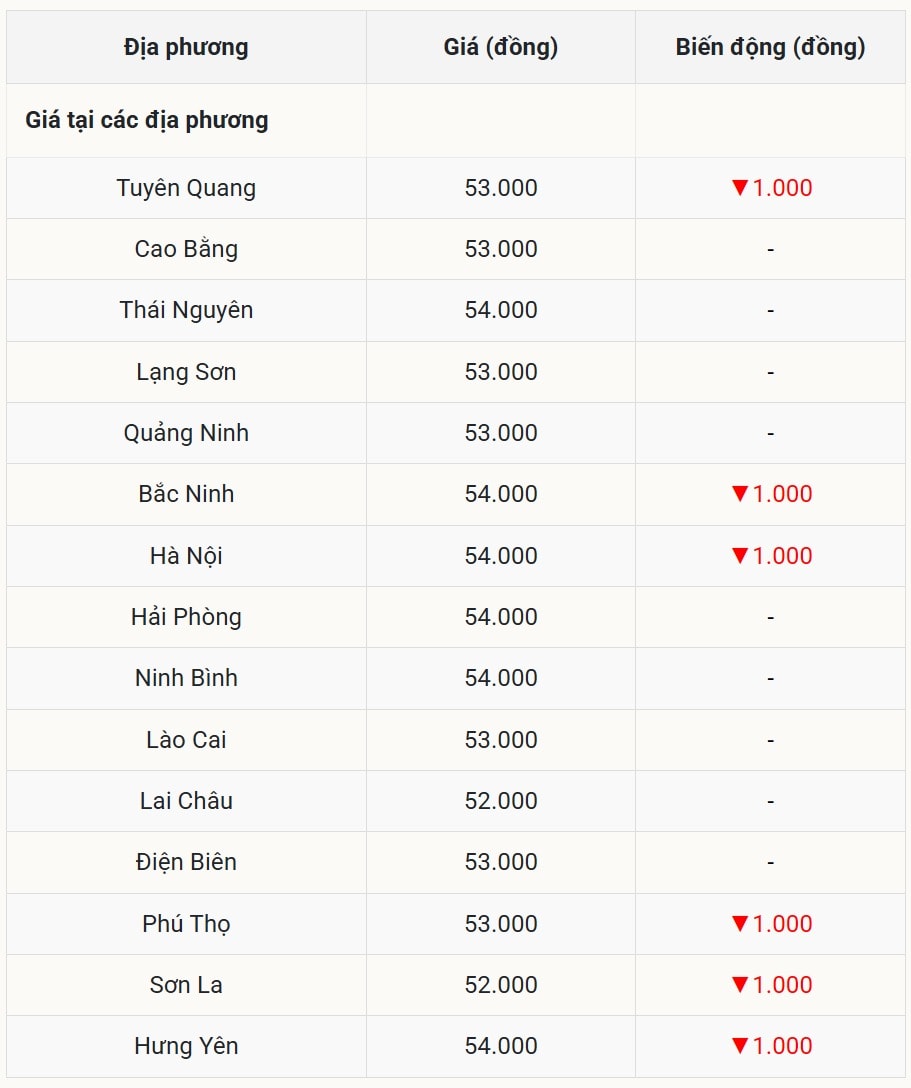
Task: Click the Lào Cai province name
Action: [x=186, y=740]
